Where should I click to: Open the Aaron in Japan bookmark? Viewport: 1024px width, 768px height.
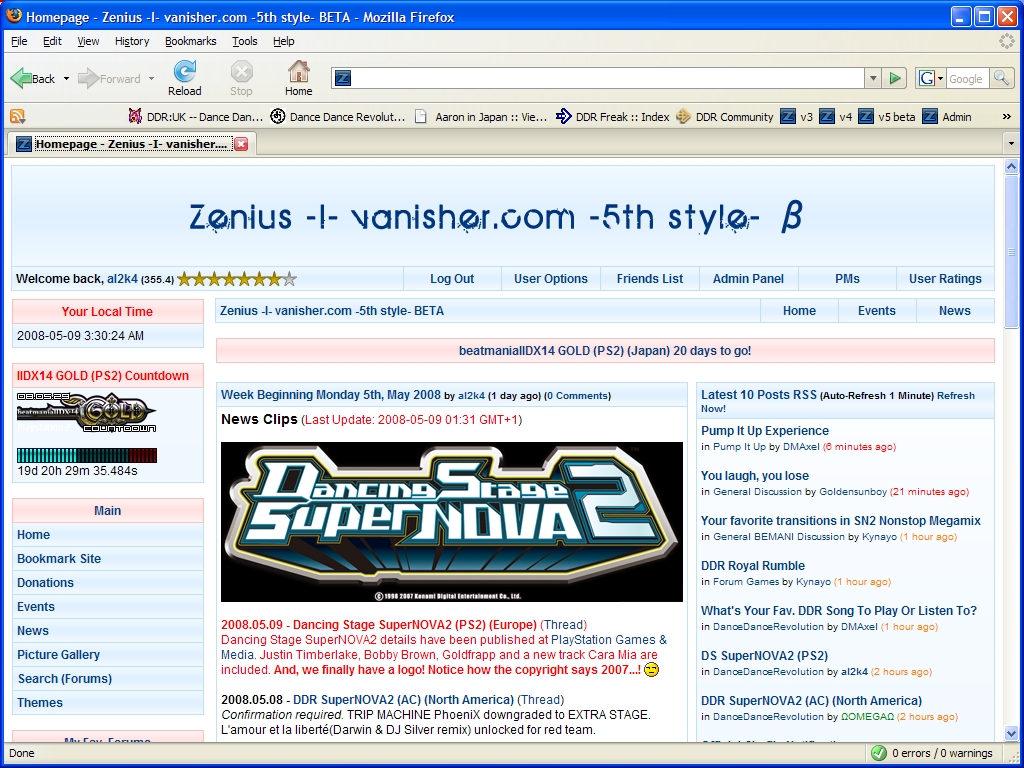[x=481, y=117]
